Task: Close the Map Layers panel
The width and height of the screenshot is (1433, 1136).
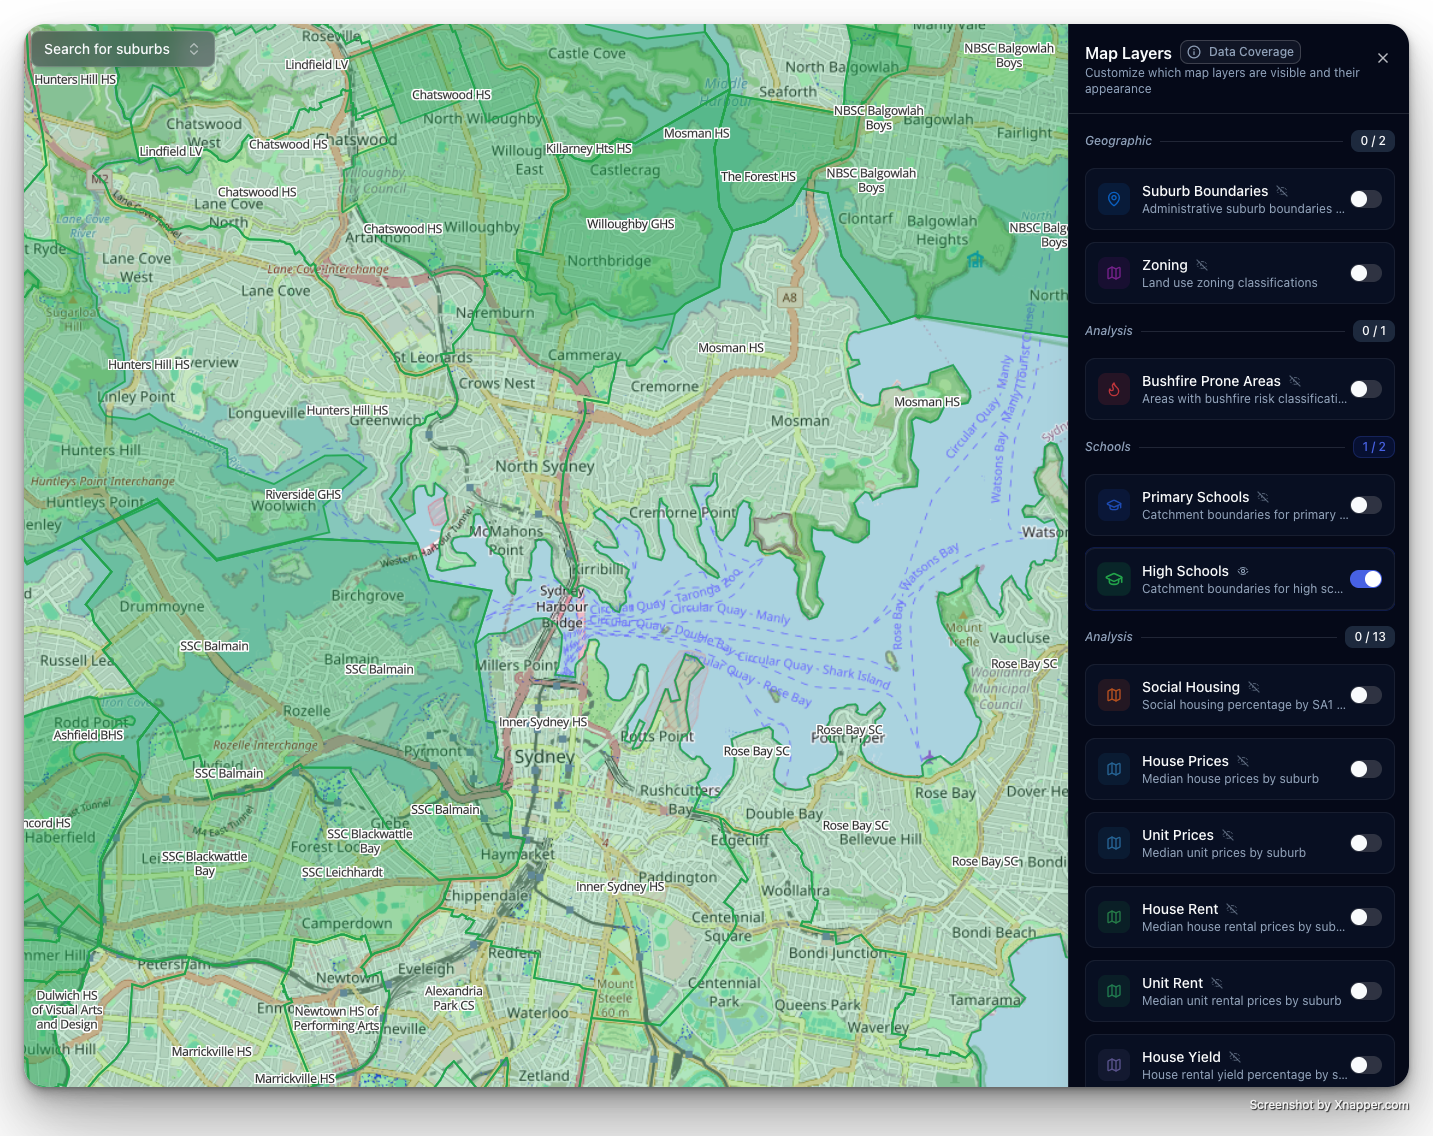Action: point(1383,58)
